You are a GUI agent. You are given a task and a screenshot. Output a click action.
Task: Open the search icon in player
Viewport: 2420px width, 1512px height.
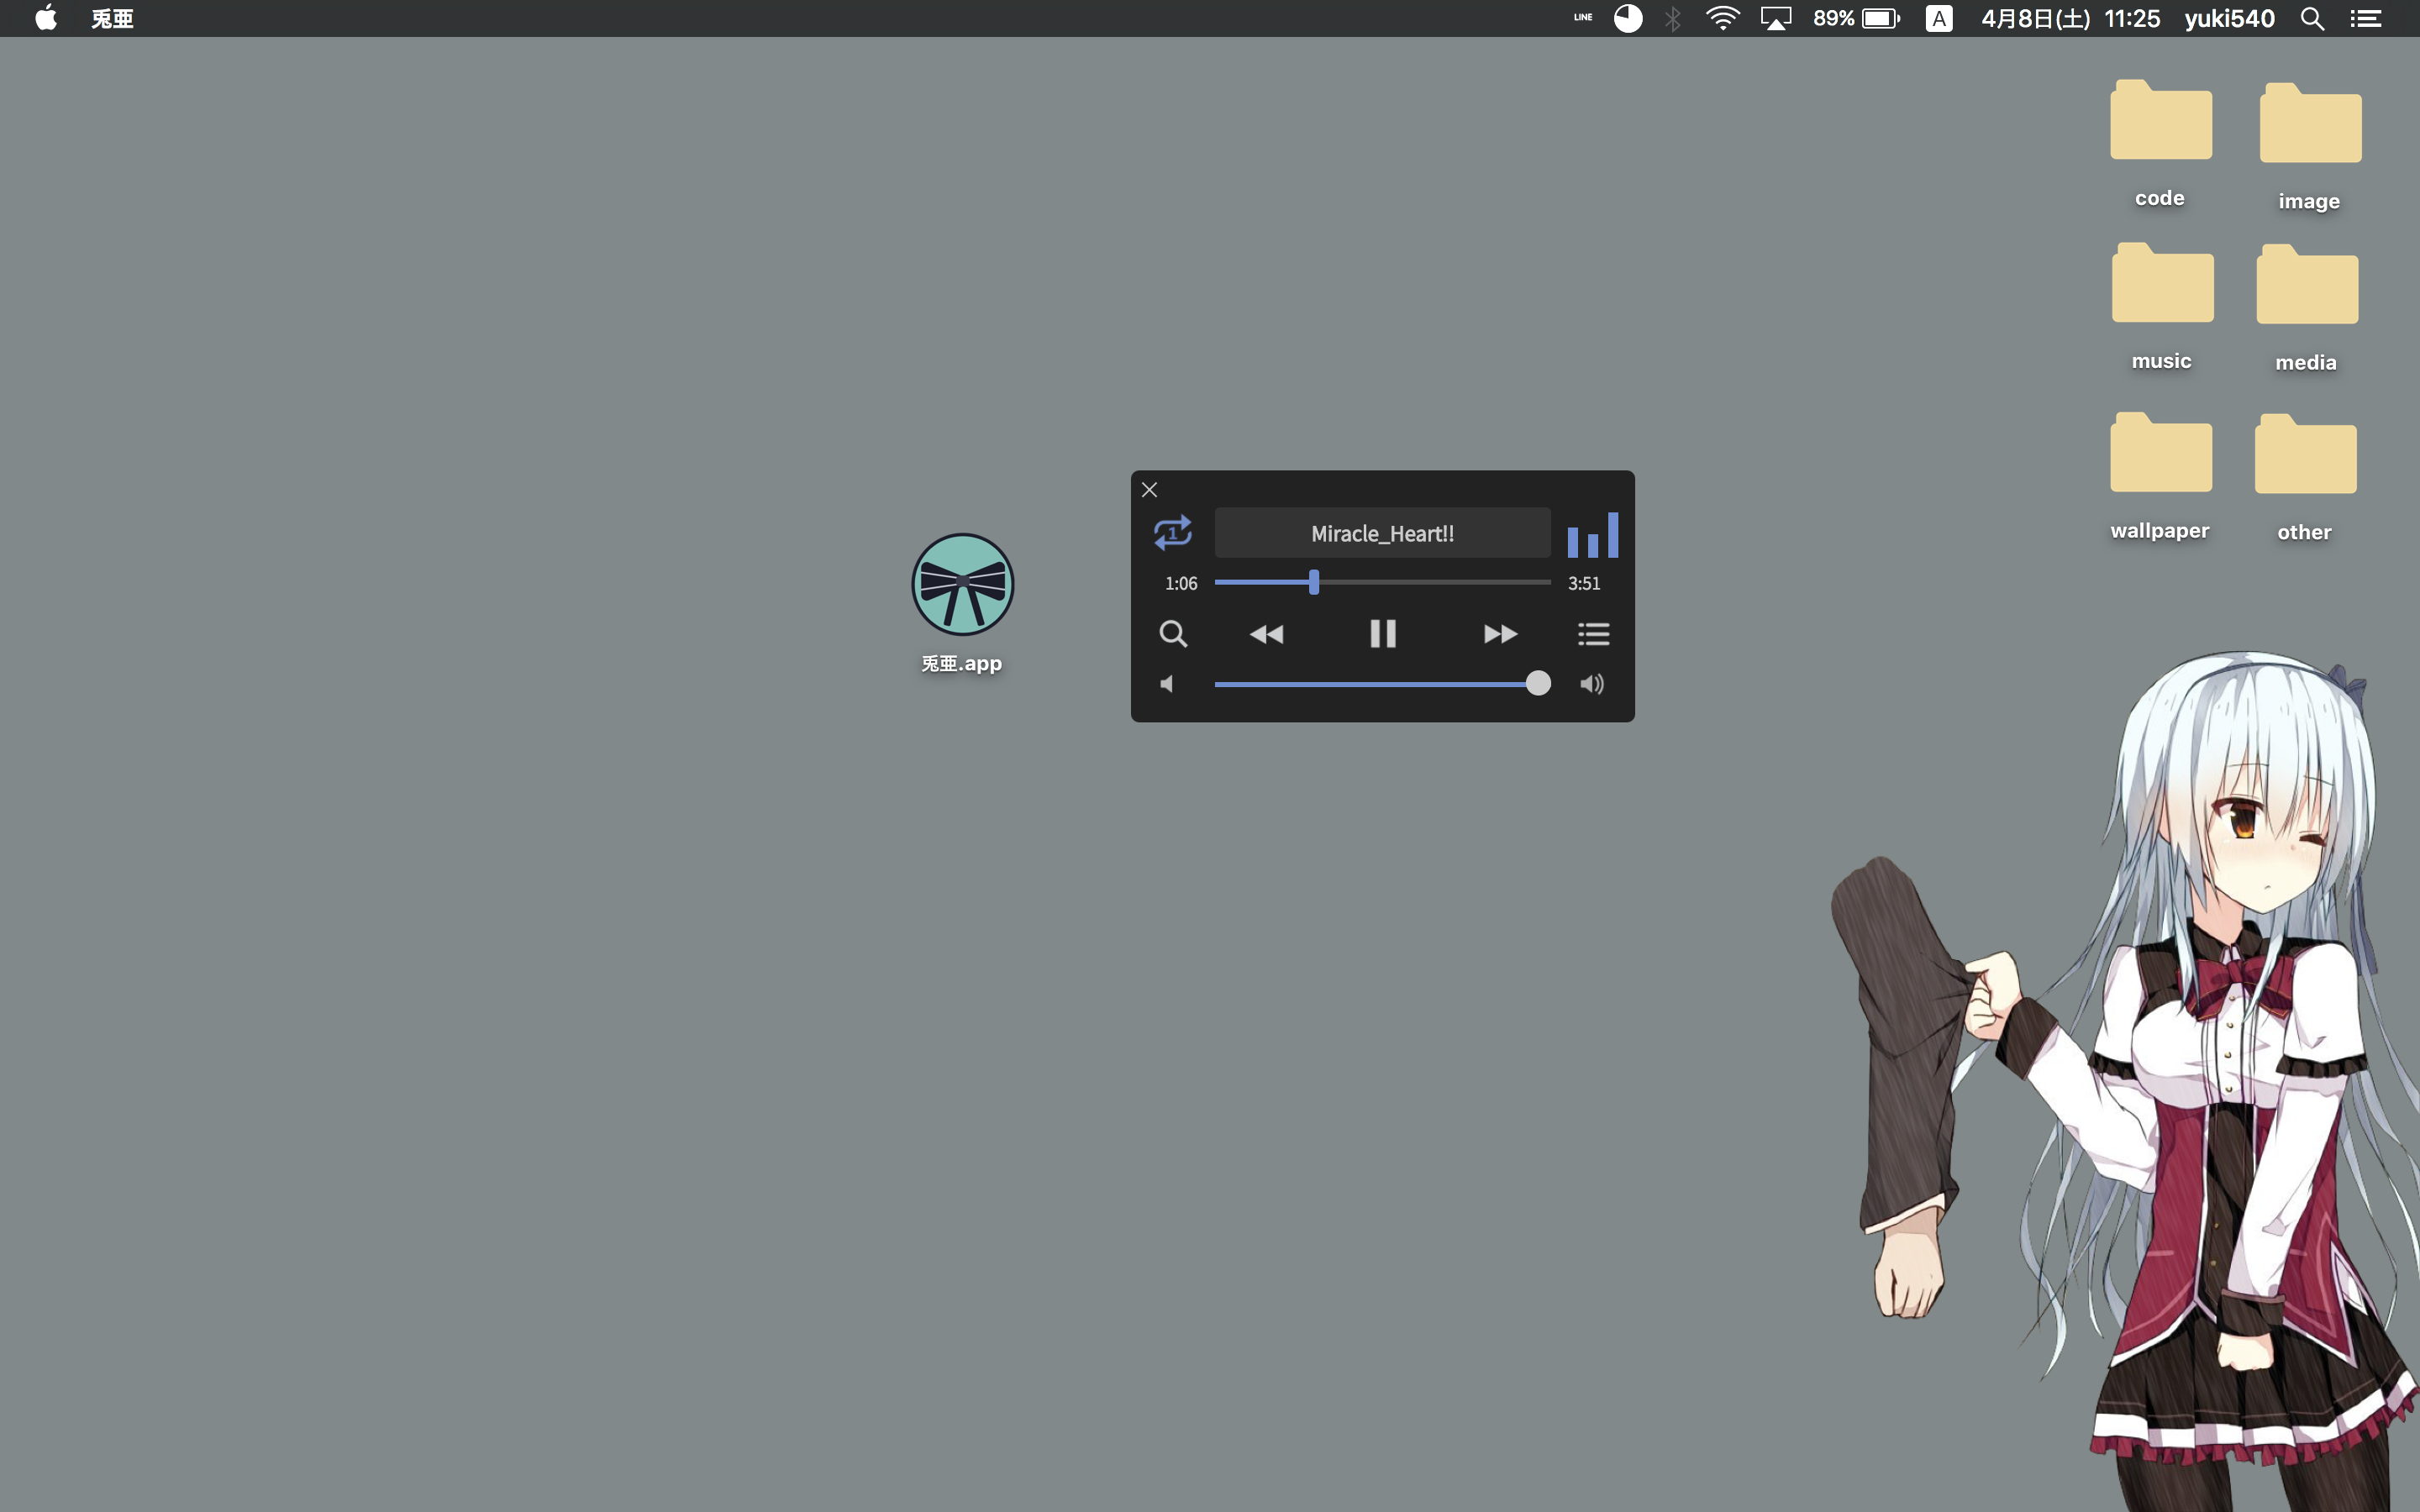coord(1172,634)
